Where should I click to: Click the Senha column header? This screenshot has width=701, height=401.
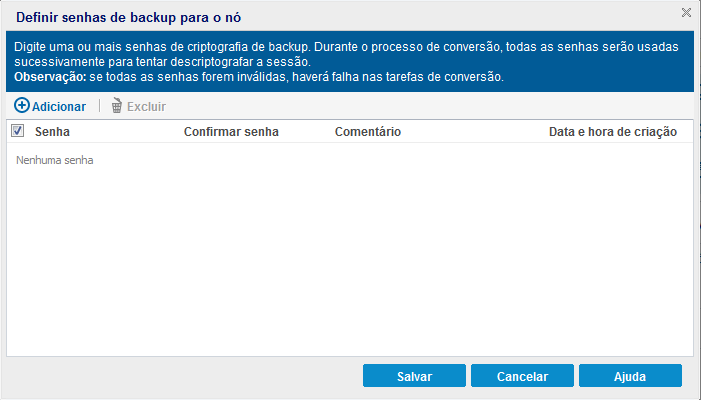[52, 131]
